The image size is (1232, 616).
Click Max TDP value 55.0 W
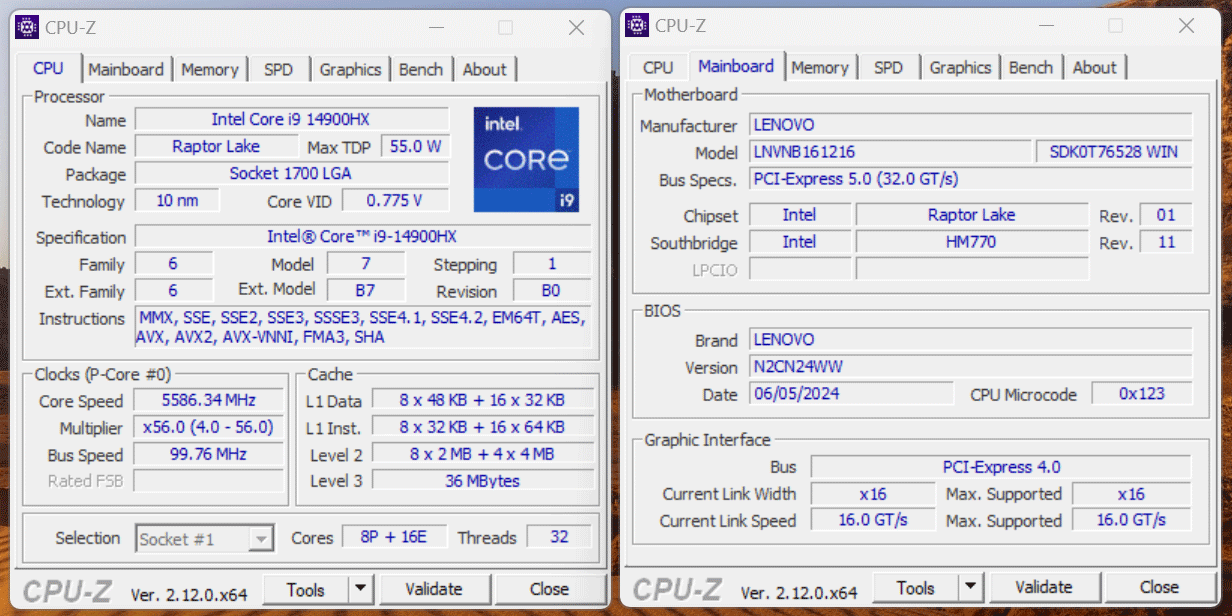(x=415, y=146)
